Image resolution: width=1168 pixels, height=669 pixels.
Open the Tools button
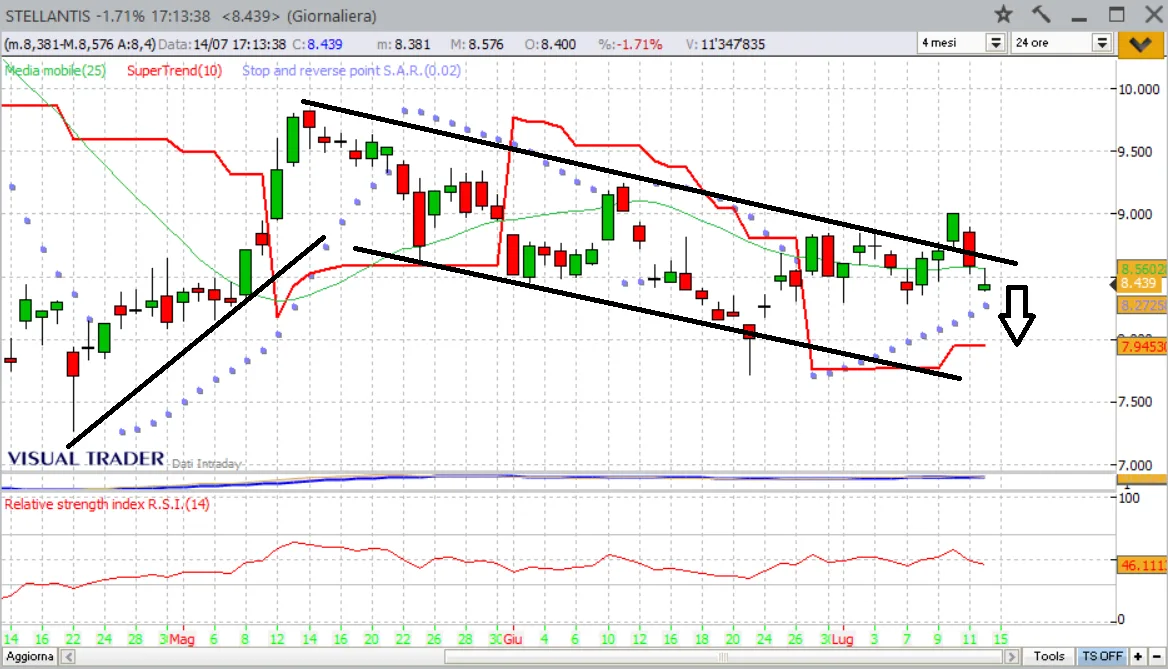(x=1049, y=656)
